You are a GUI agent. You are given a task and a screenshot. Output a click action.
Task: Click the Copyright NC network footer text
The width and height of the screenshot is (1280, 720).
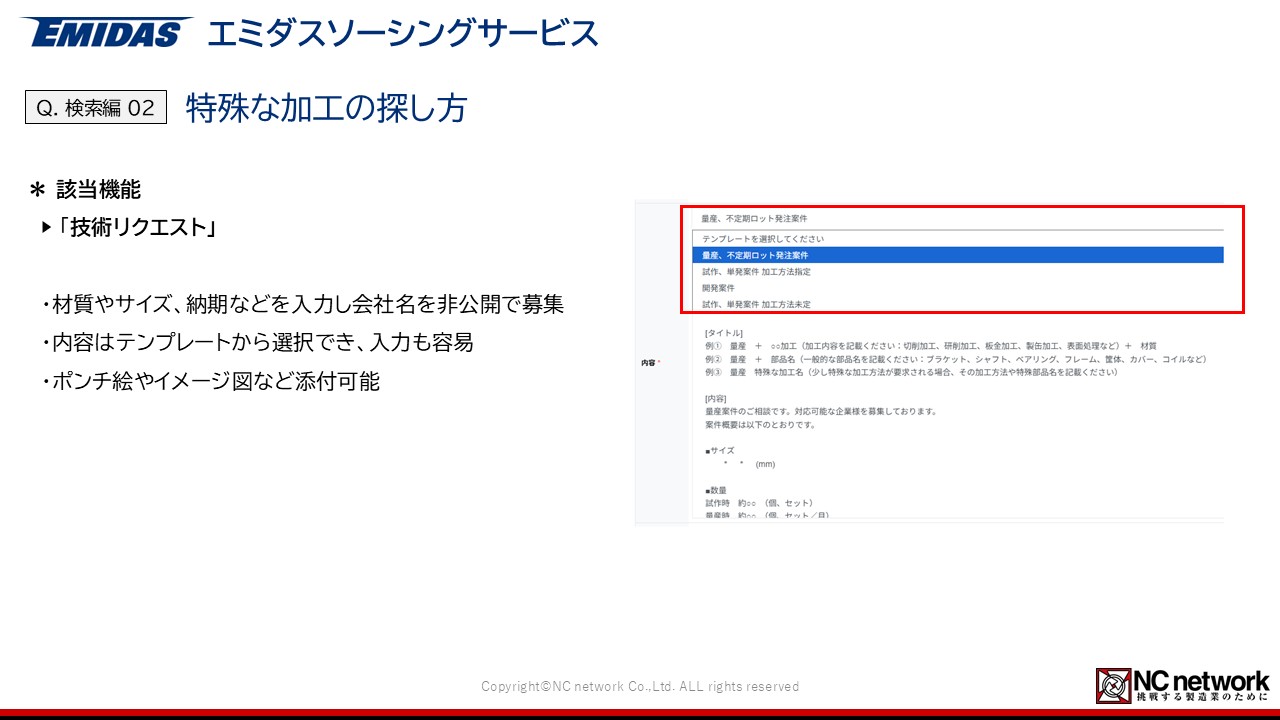640,686
